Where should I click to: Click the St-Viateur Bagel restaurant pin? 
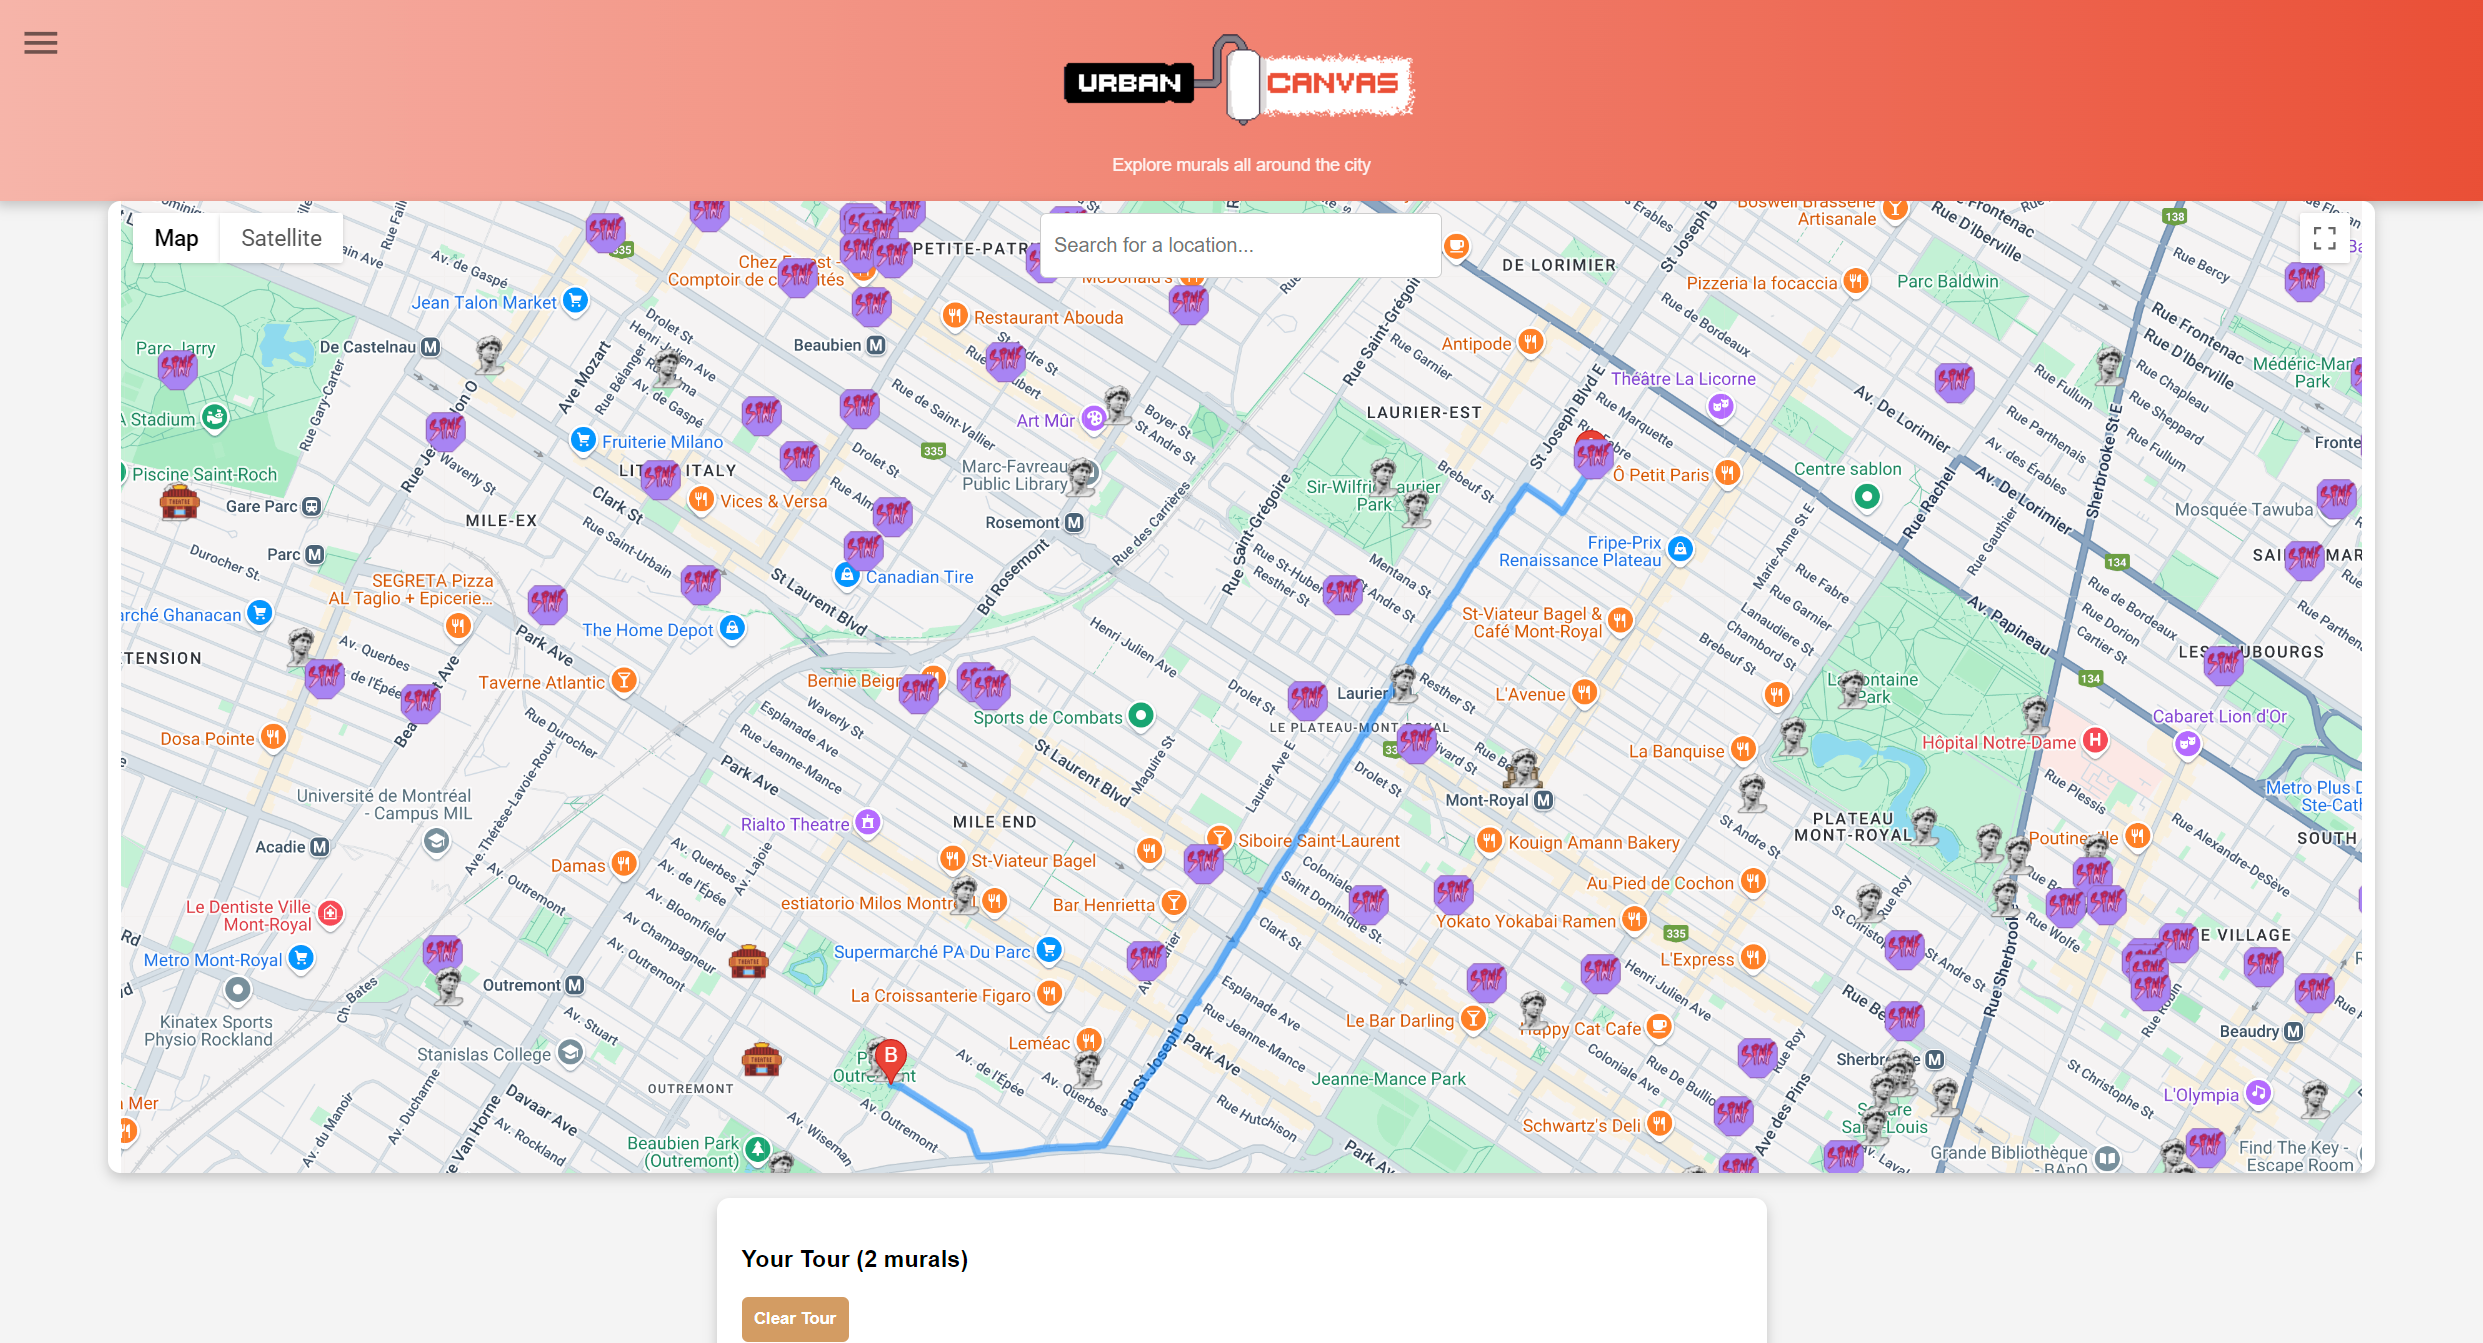(x=952, y=859)
